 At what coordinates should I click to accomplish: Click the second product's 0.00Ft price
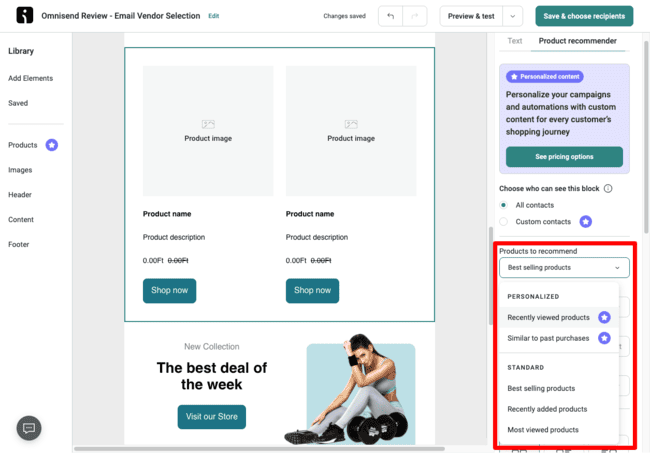point(296,260)
